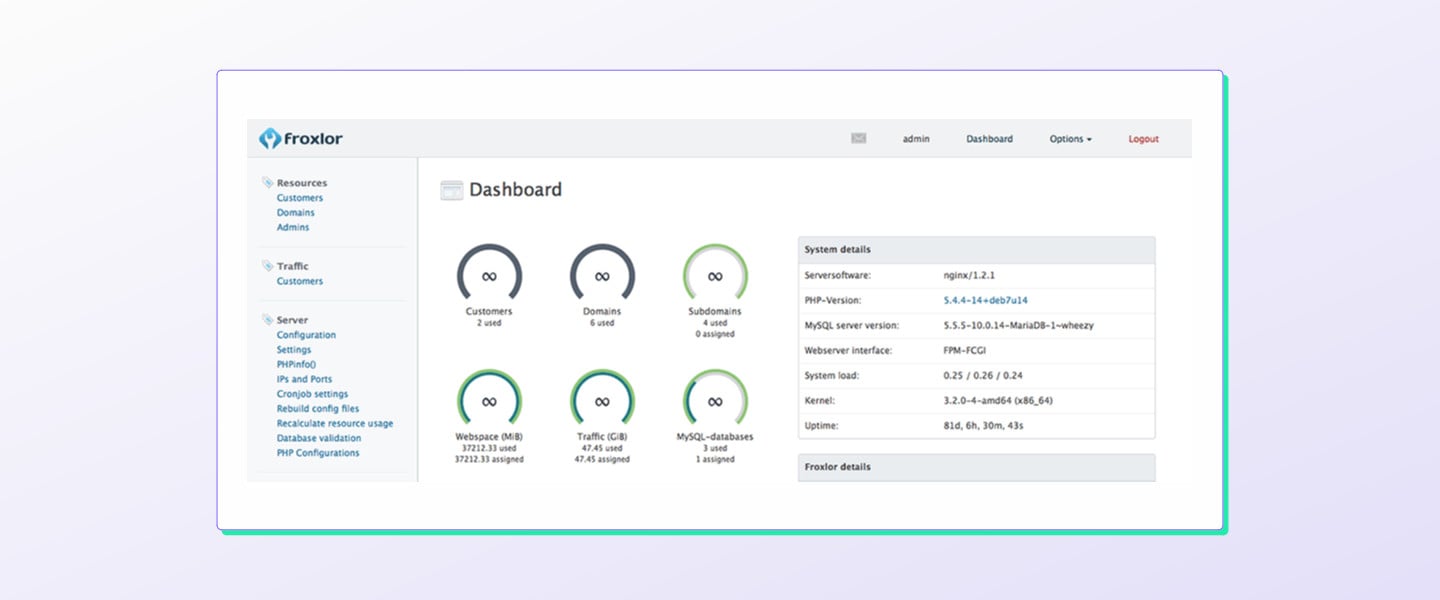This screenshot has height=600, width=1440.
Task: Select Rebuild config files
Action: tap(318, 409)
